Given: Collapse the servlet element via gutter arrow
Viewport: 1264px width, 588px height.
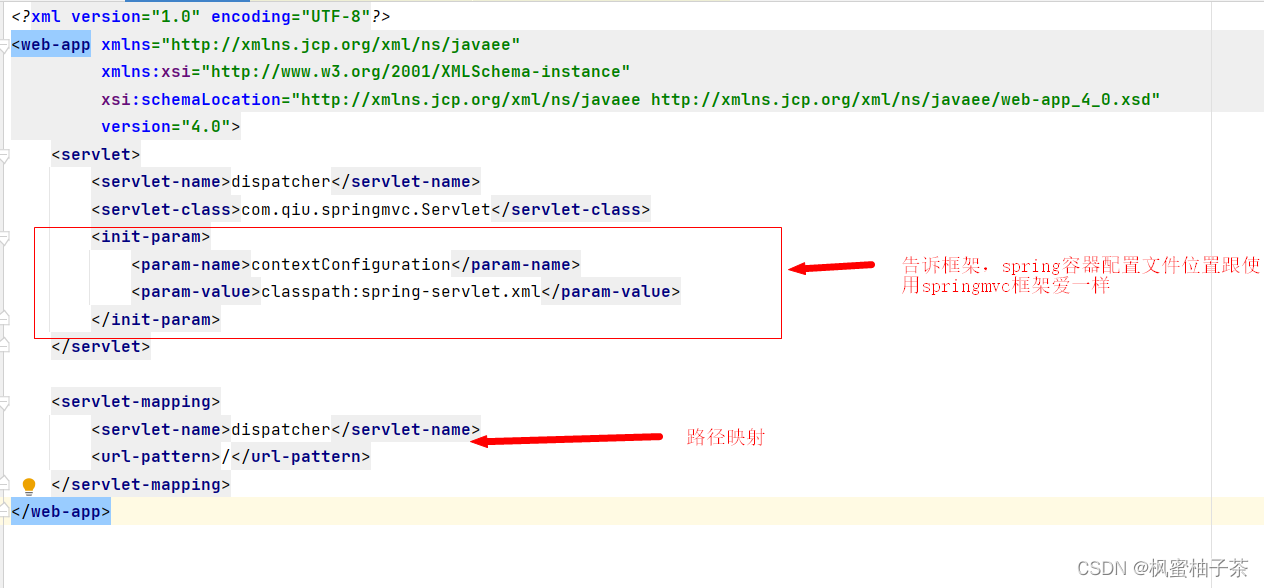Looking at the screenshot, I should coord(5,154).
